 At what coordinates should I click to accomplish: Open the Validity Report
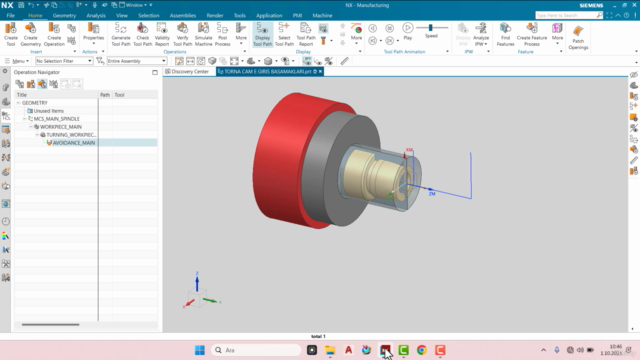(162, 34)
